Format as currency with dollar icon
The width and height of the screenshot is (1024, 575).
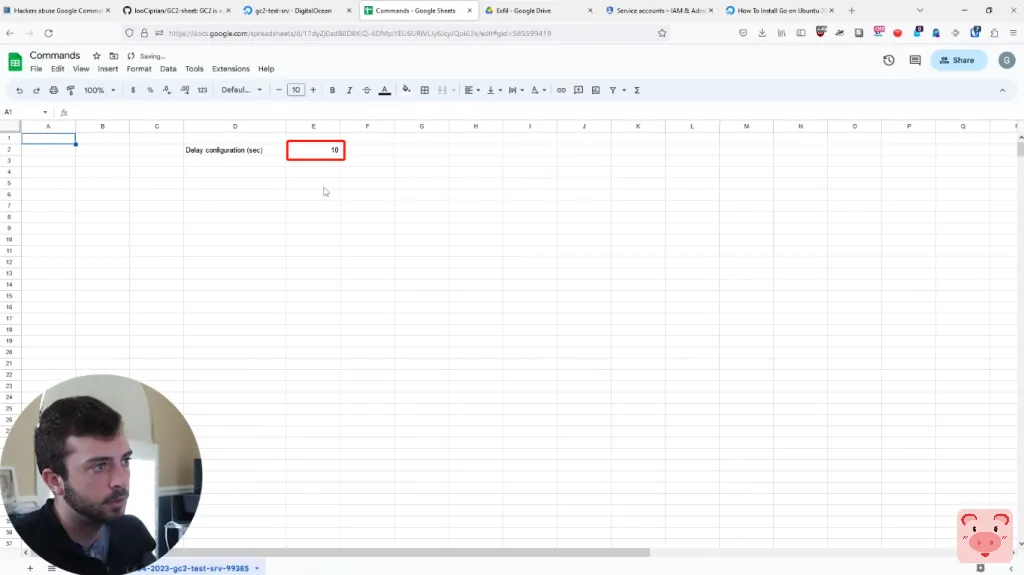133,90
